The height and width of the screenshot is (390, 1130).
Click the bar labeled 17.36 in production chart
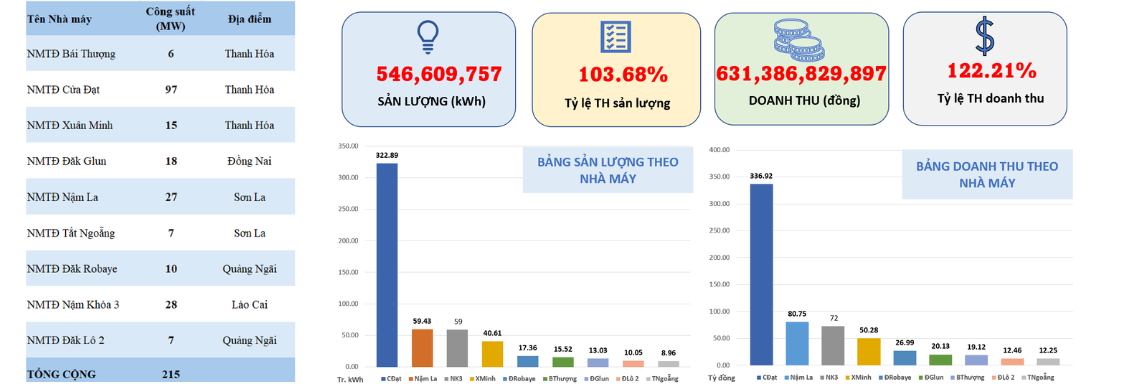click(x=528, y=361)
